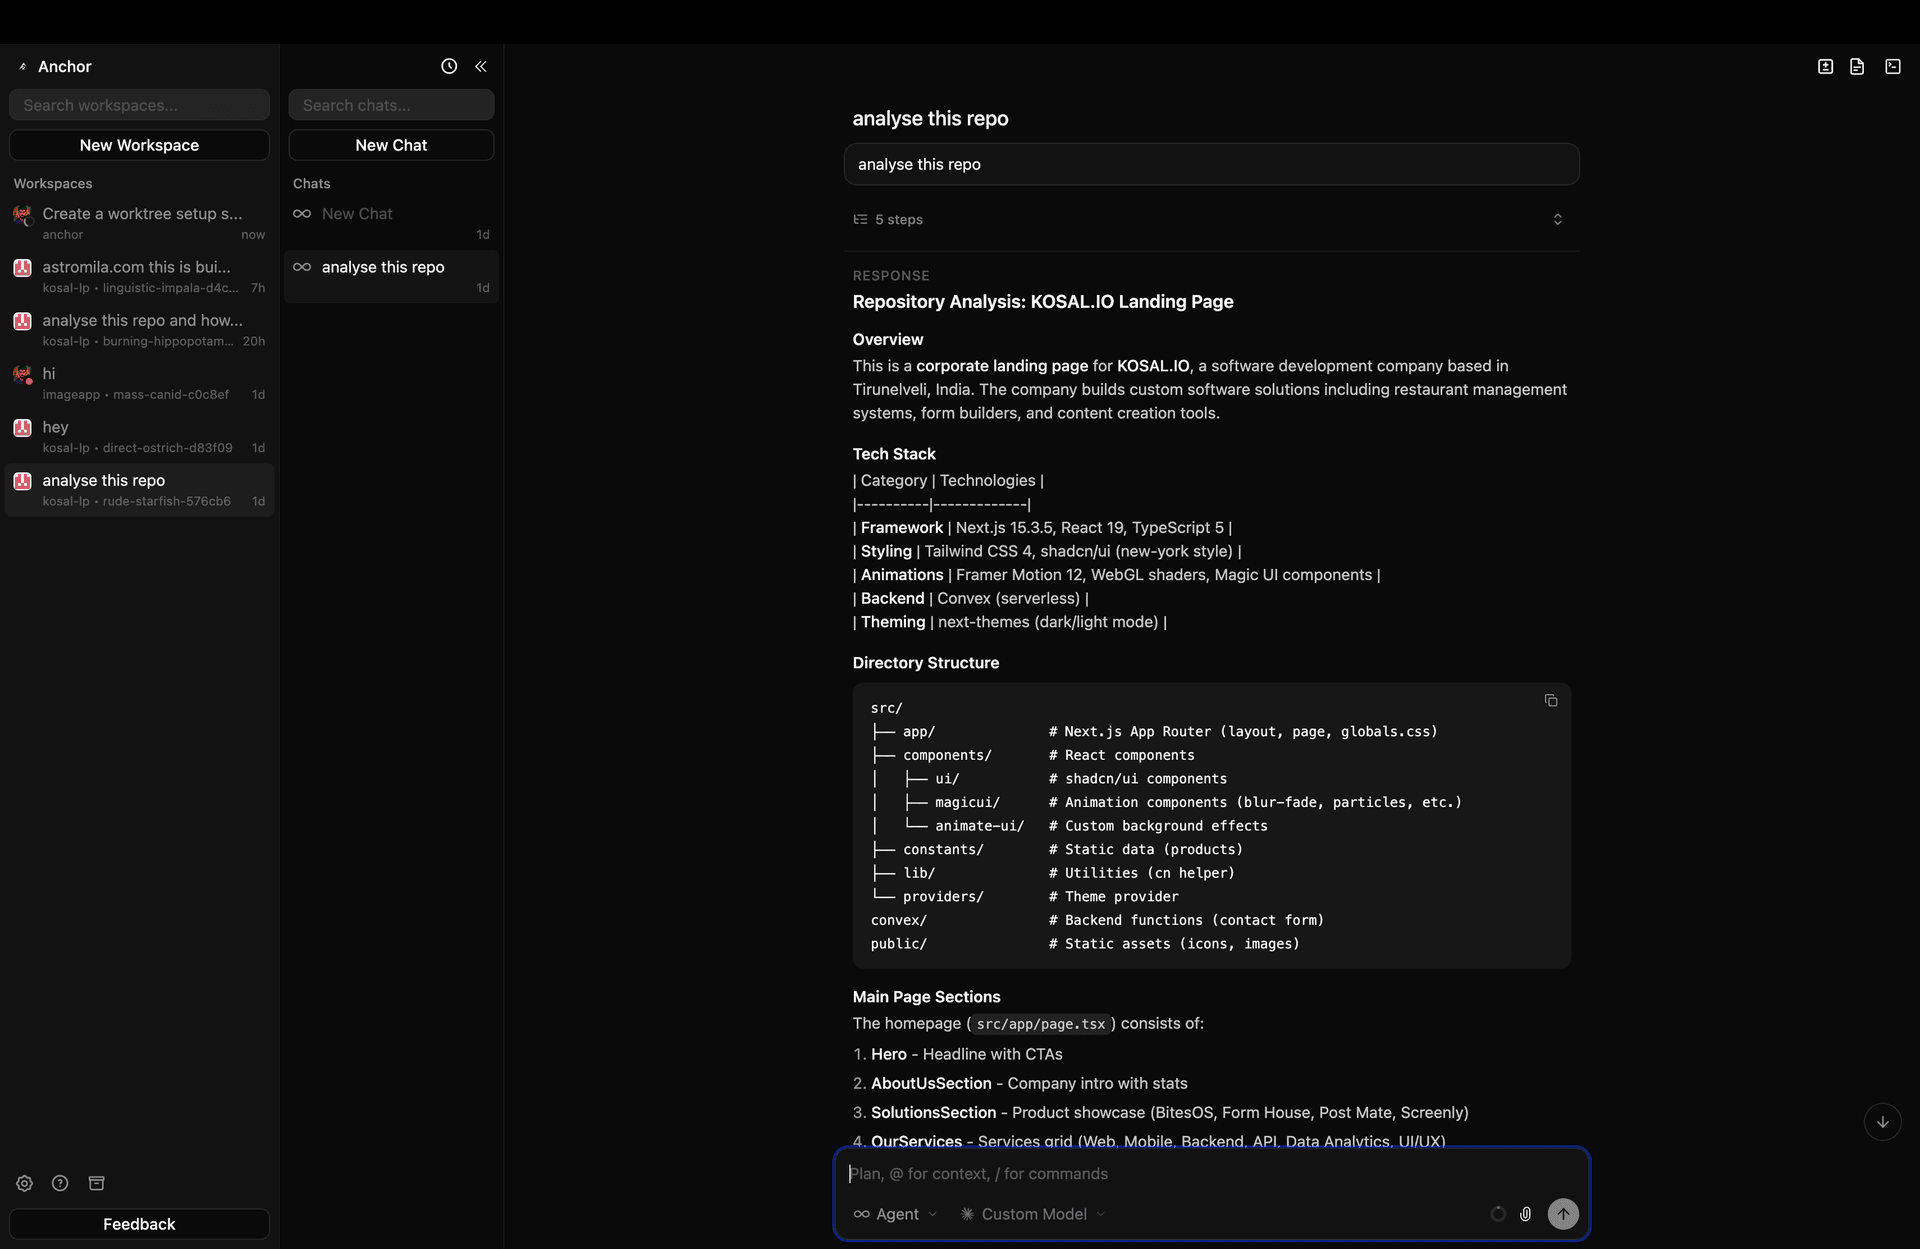1920x1249 pixels.
Task: Jump to bottom of the conversation
Action: [1883, 1122]
